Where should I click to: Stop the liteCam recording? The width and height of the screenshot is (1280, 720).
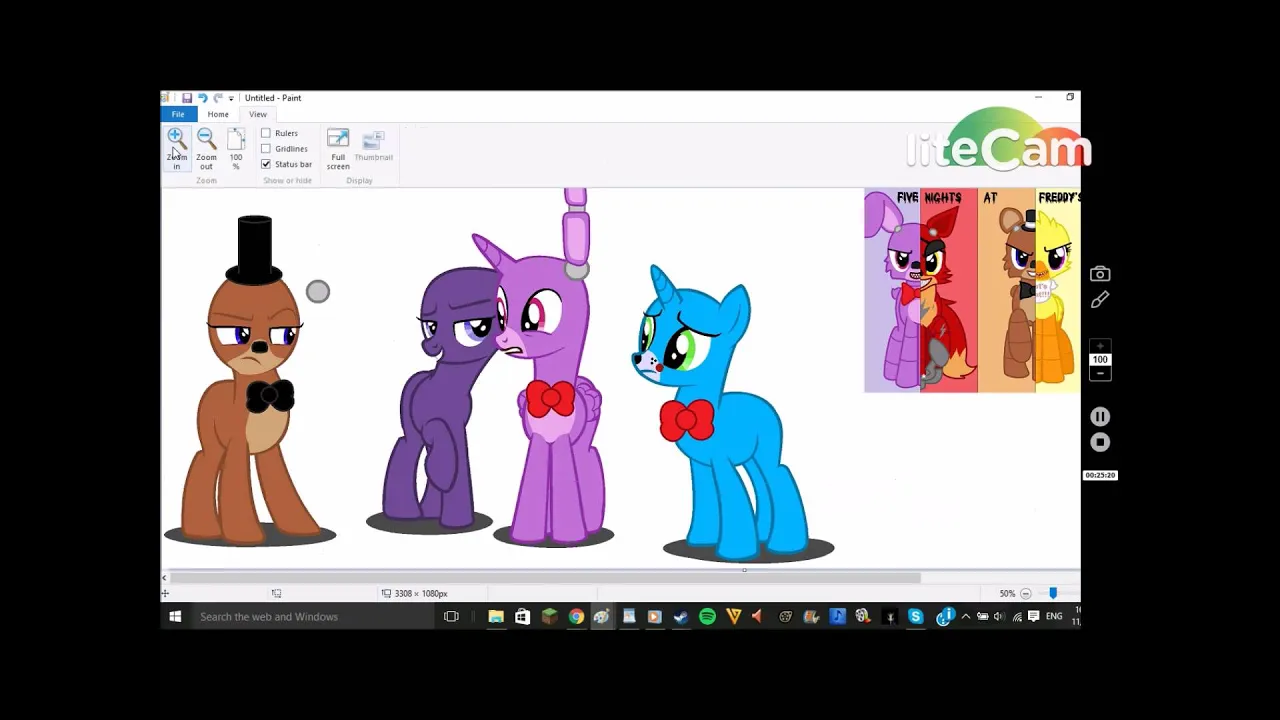tap(1100, 442)
